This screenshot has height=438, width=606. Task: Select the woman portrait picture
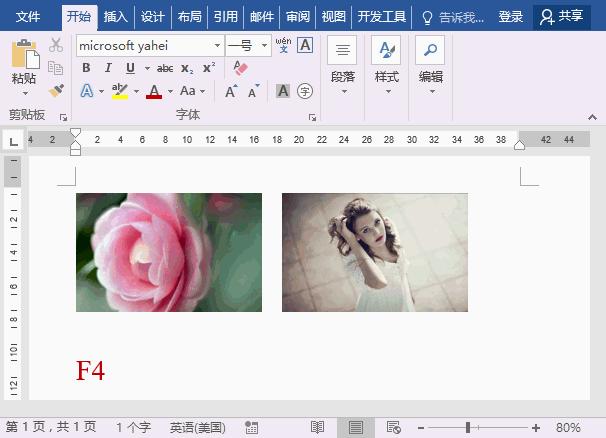coord(375,252)
